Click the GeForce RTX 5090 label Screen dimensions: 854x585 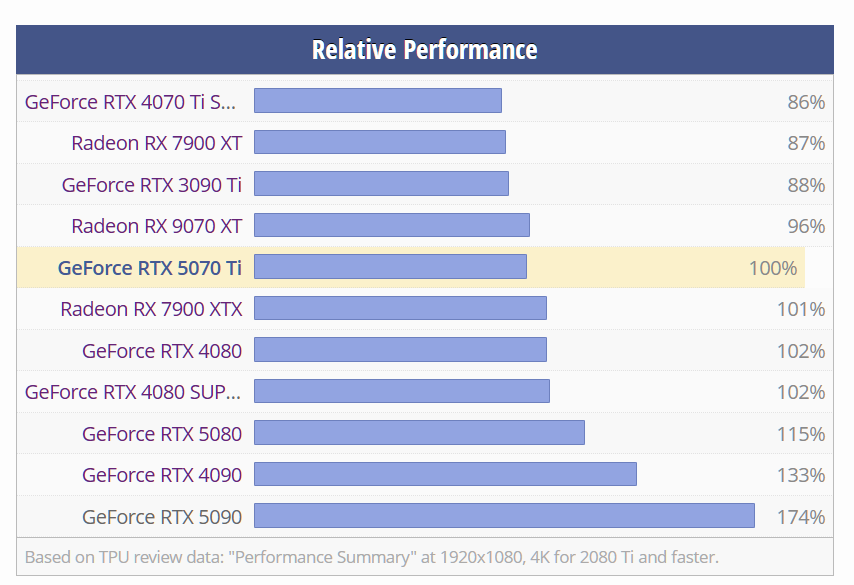tap(162, 517)
